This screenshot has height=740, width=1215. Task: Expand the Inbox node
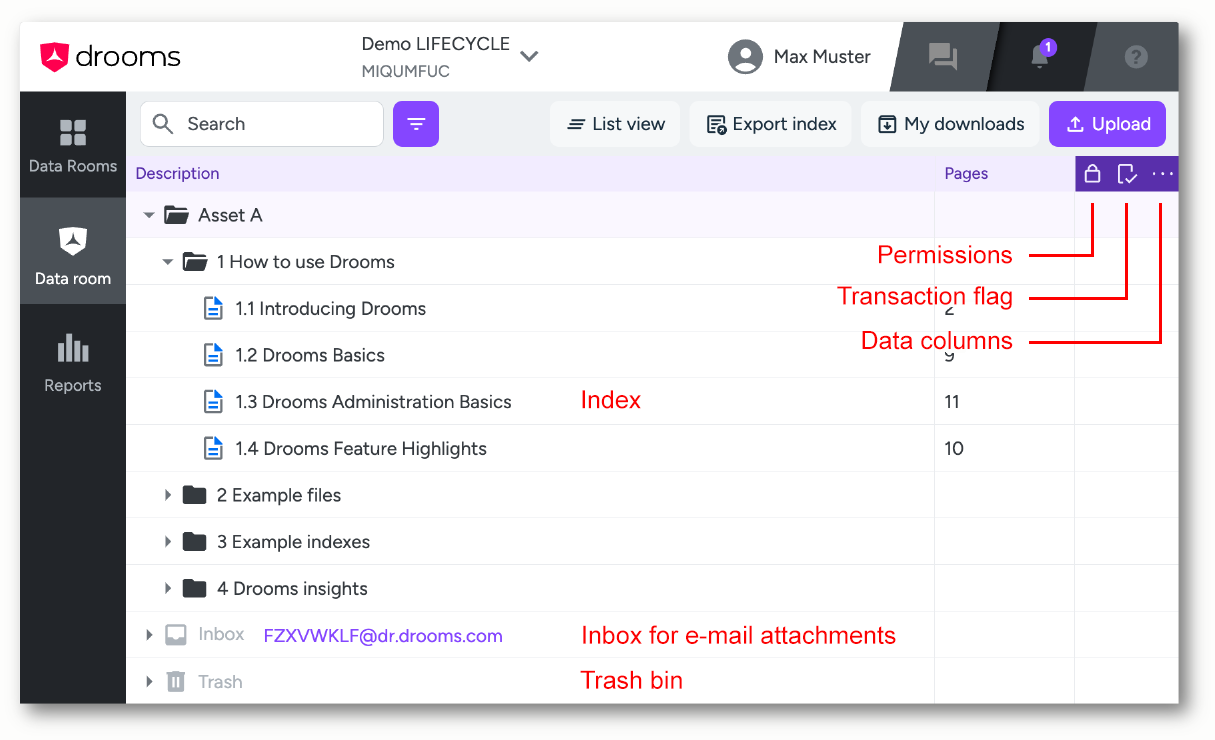149,635
